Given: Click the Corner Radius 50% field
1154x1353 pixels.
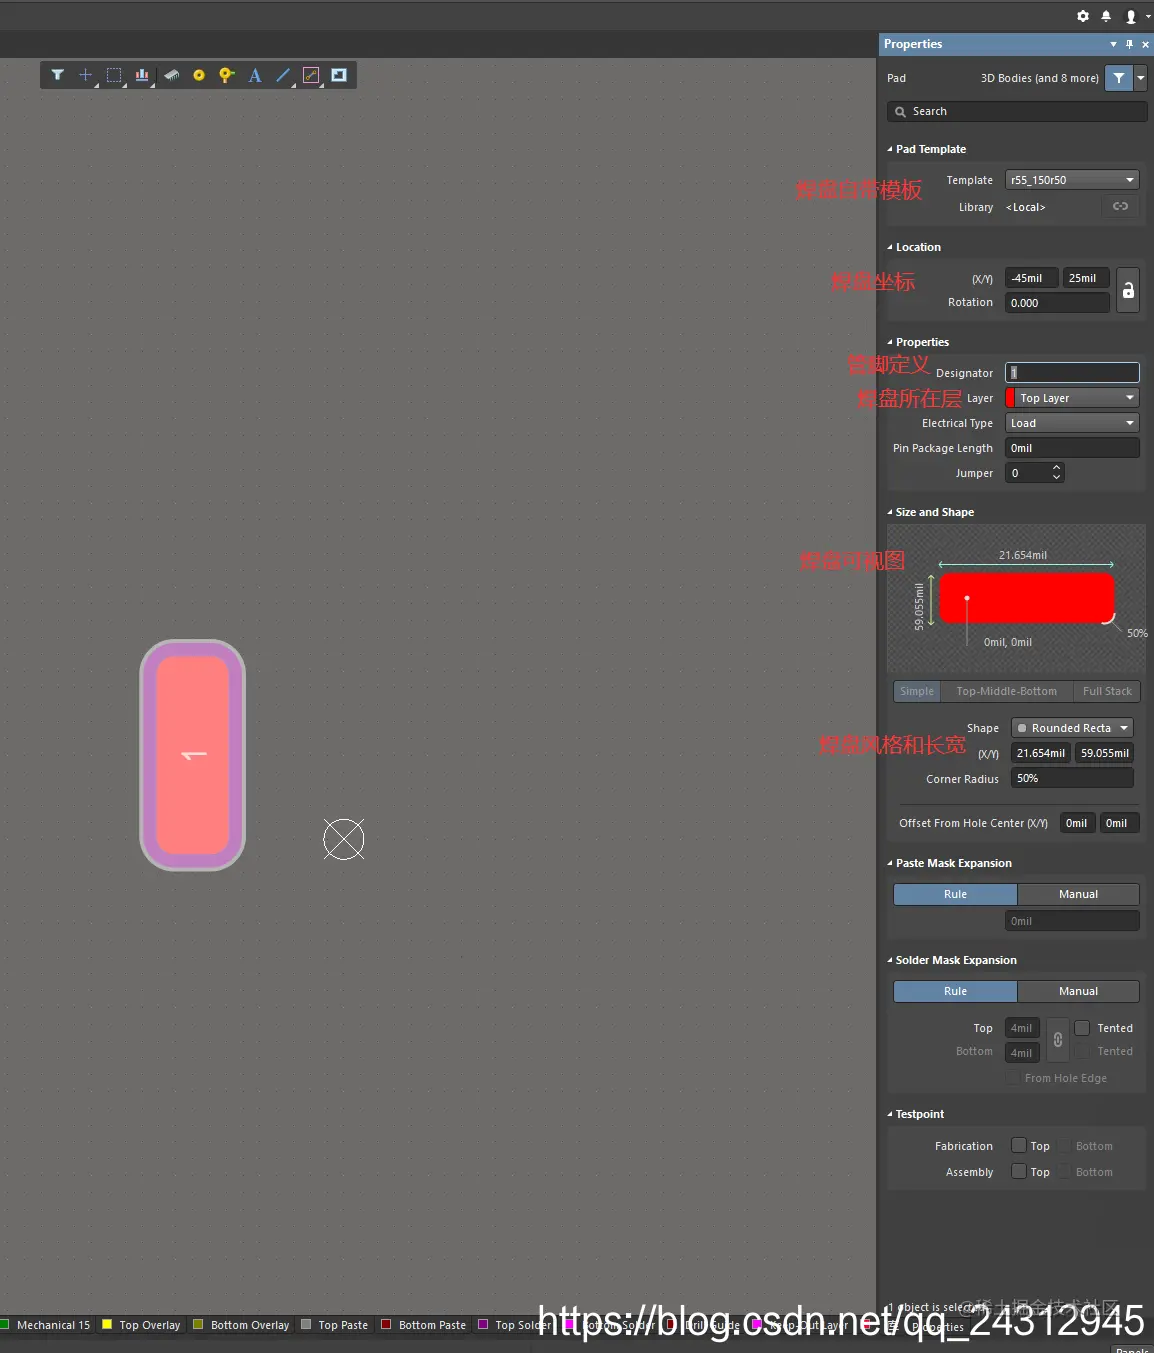Looking at the screenshot, I should [x=1072, y=778].
